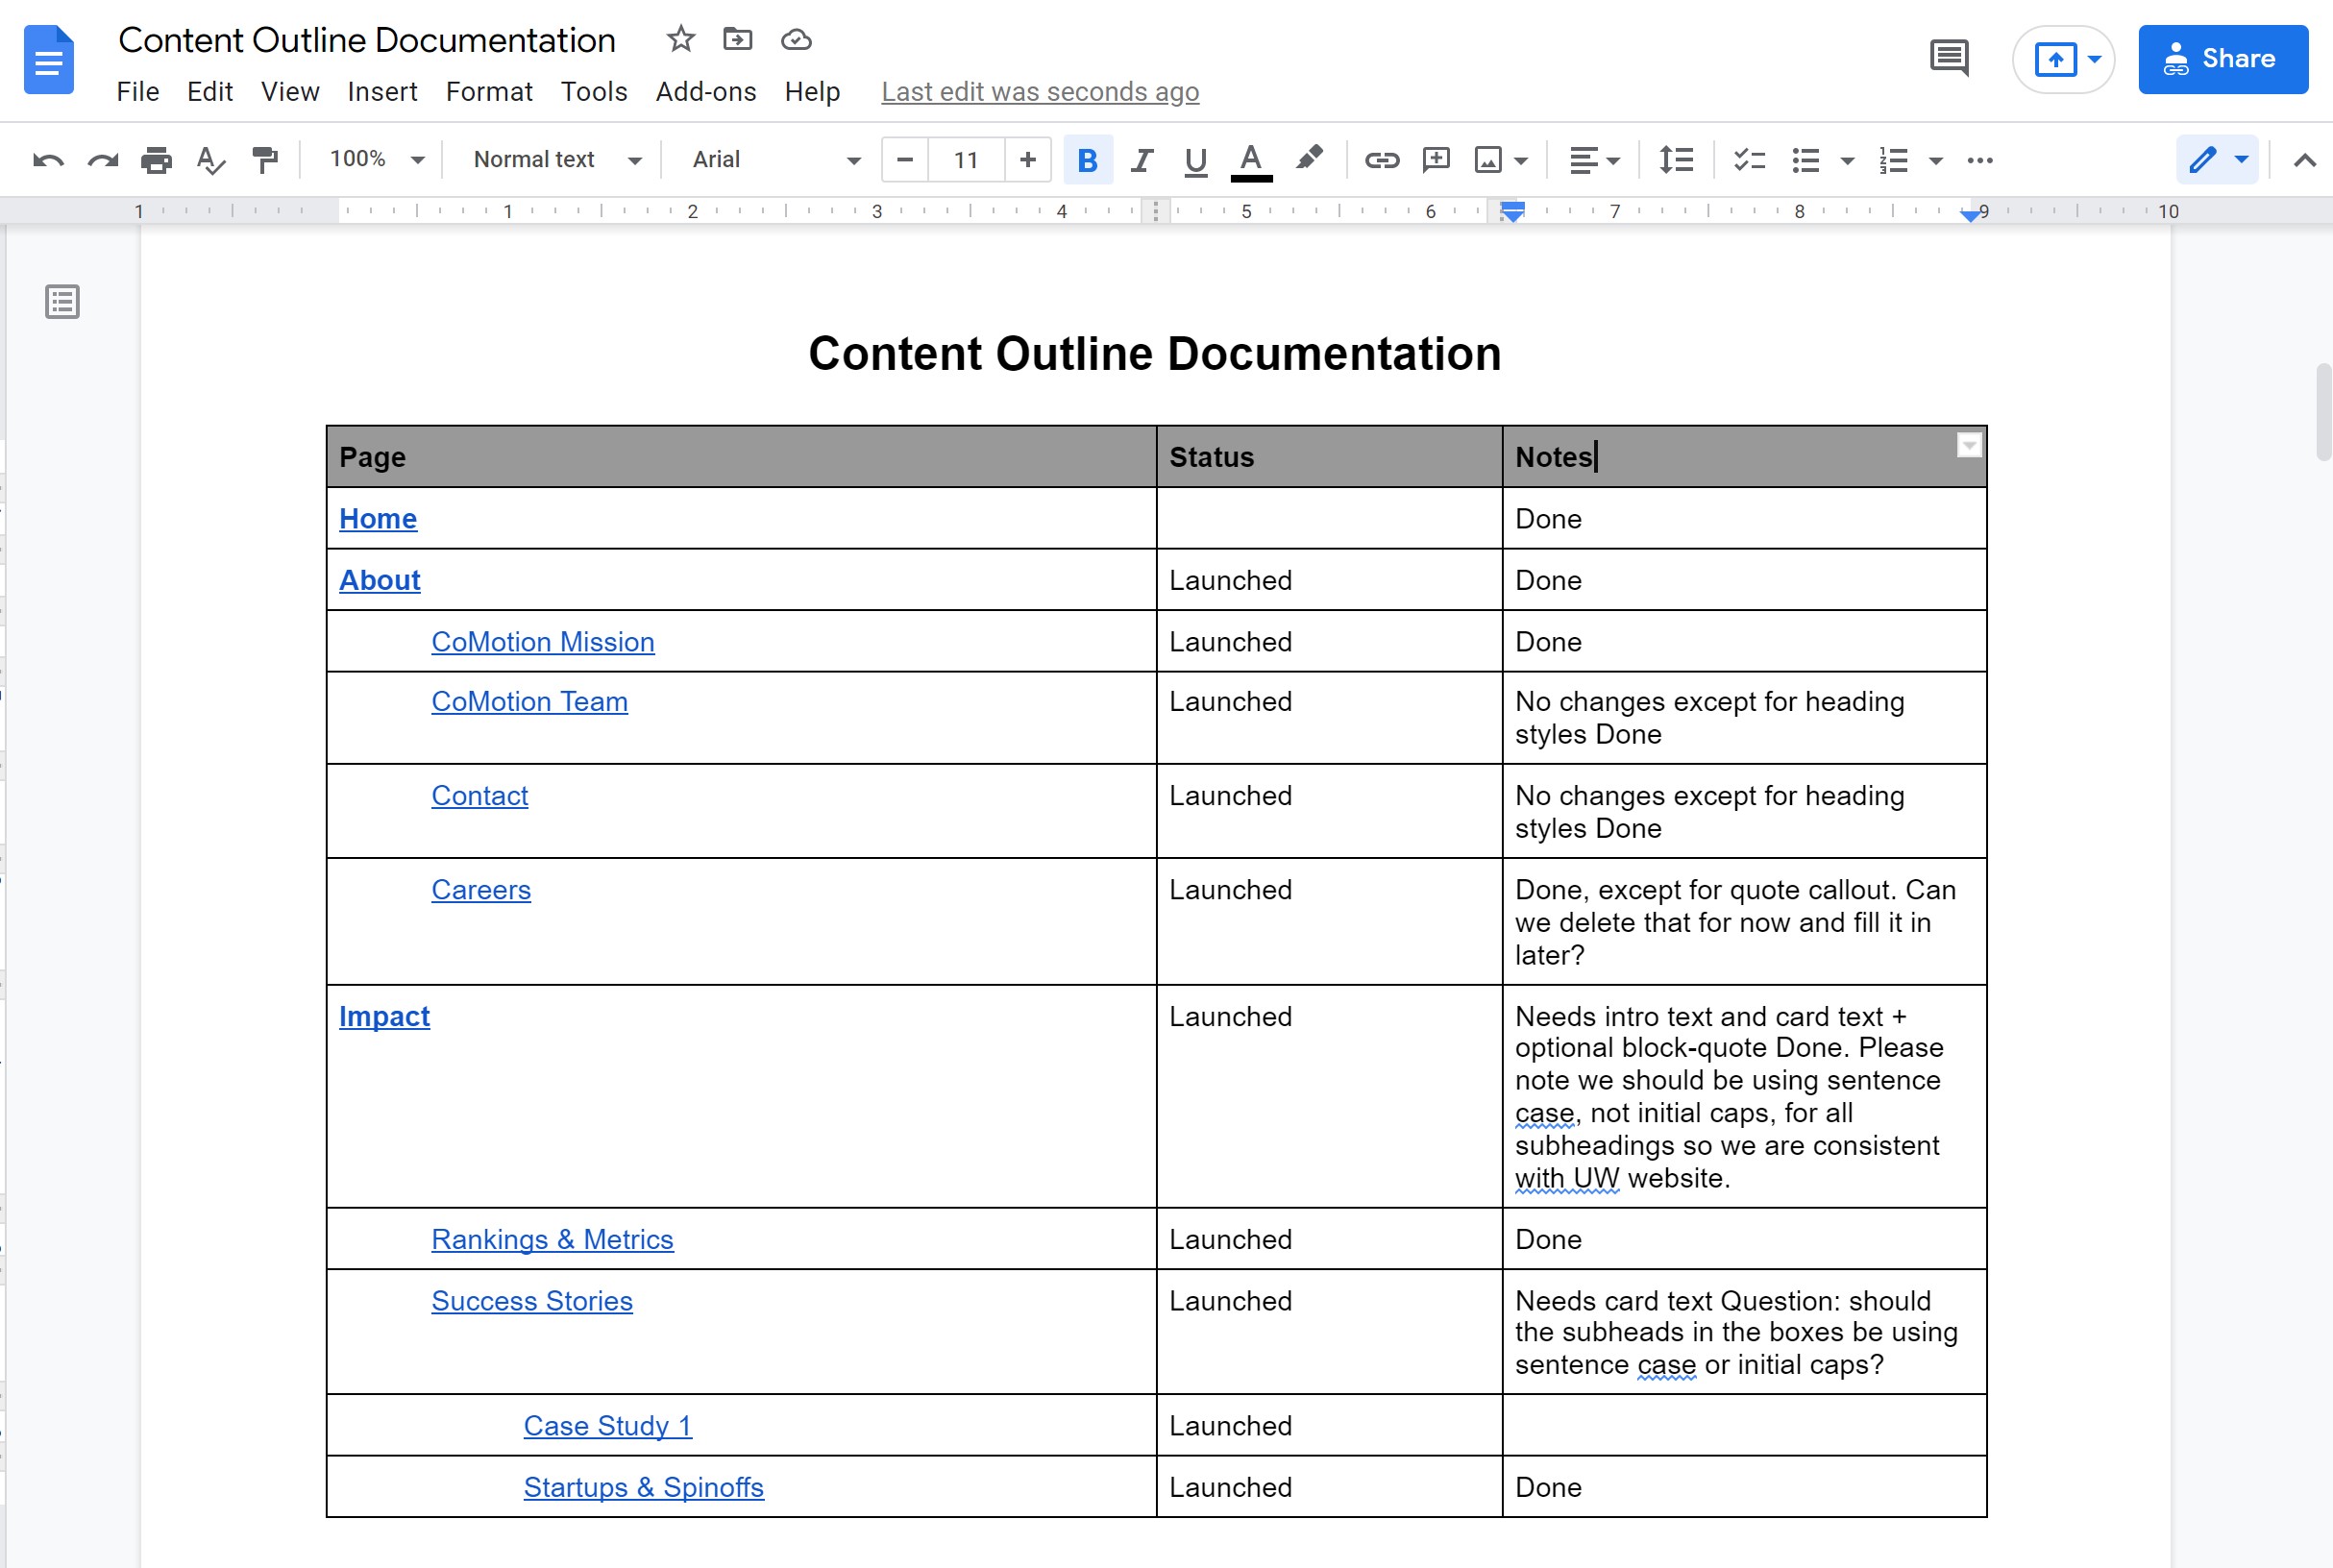Click the vertical scrollbar thumb
The width and height of the screenshot is (2333, 1568).
point(2323,412)
